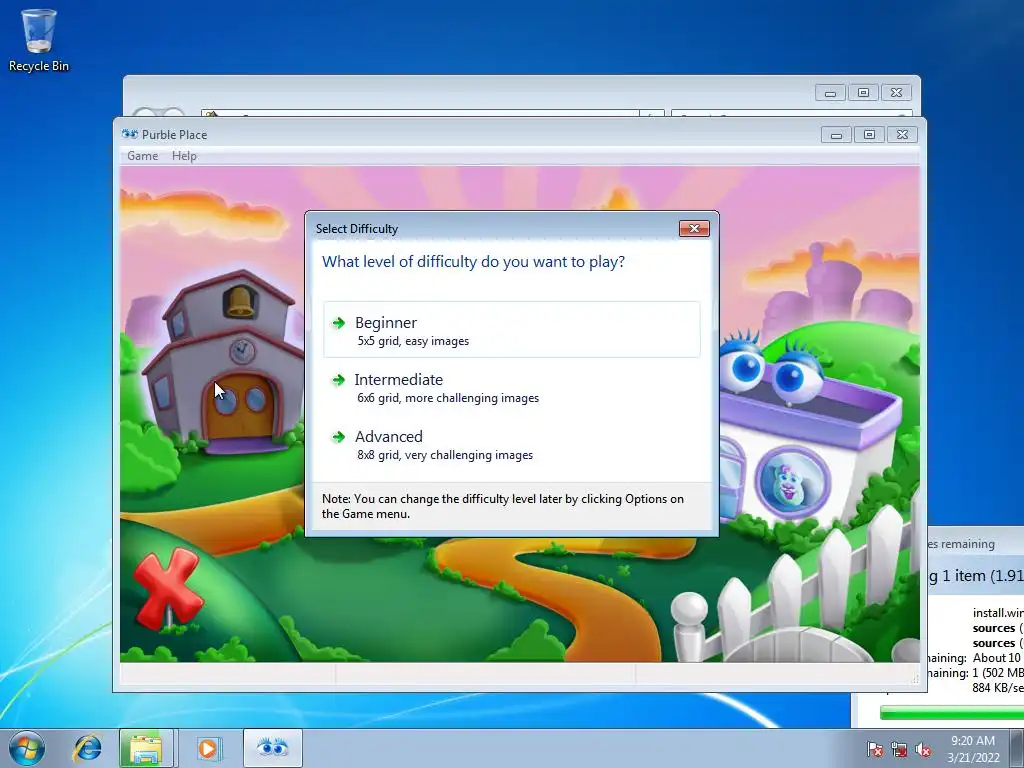1024x768 pixels.
Task: Click the round purble portrait window on the shop
Action: tap(792, 483)
